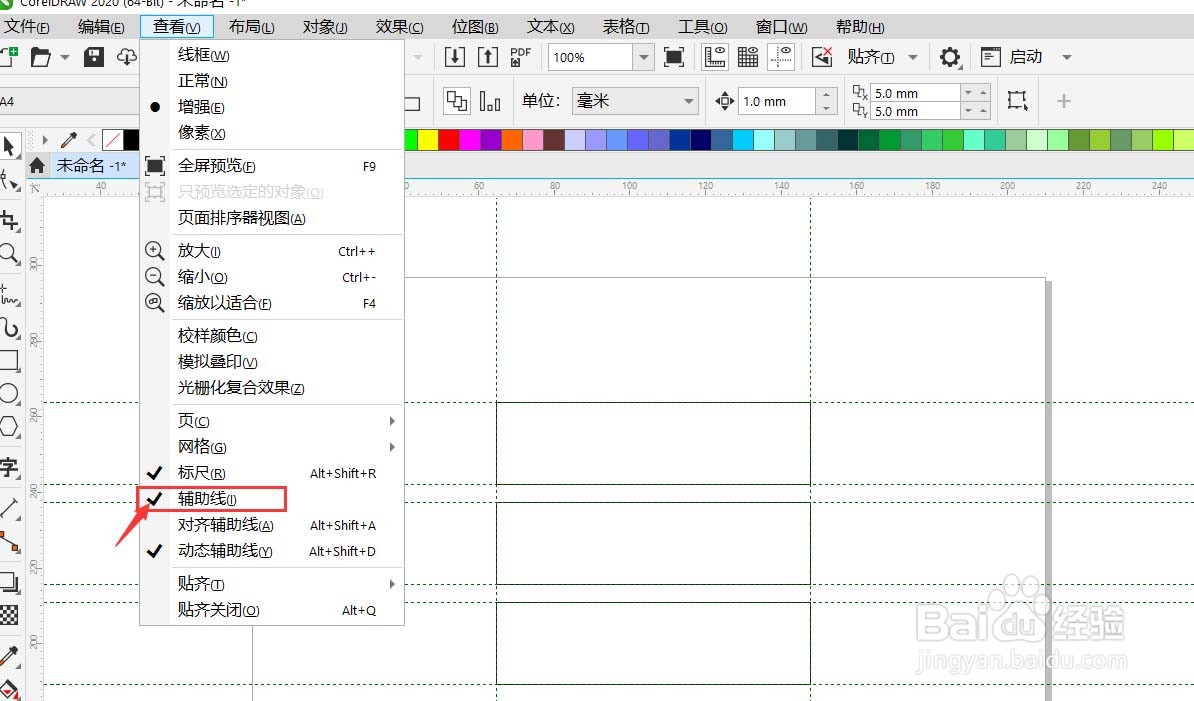Screen dimensions: 1194x701
Task: Click the nudge distance 1.0 mm field
Action: coord(777,101)
